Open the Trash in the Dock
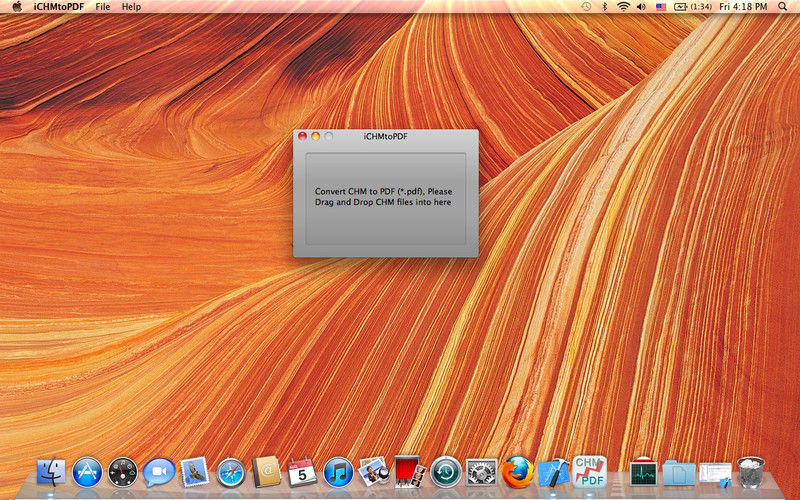The height and width of the screenshot is (500, 800). tap(751, 472)
